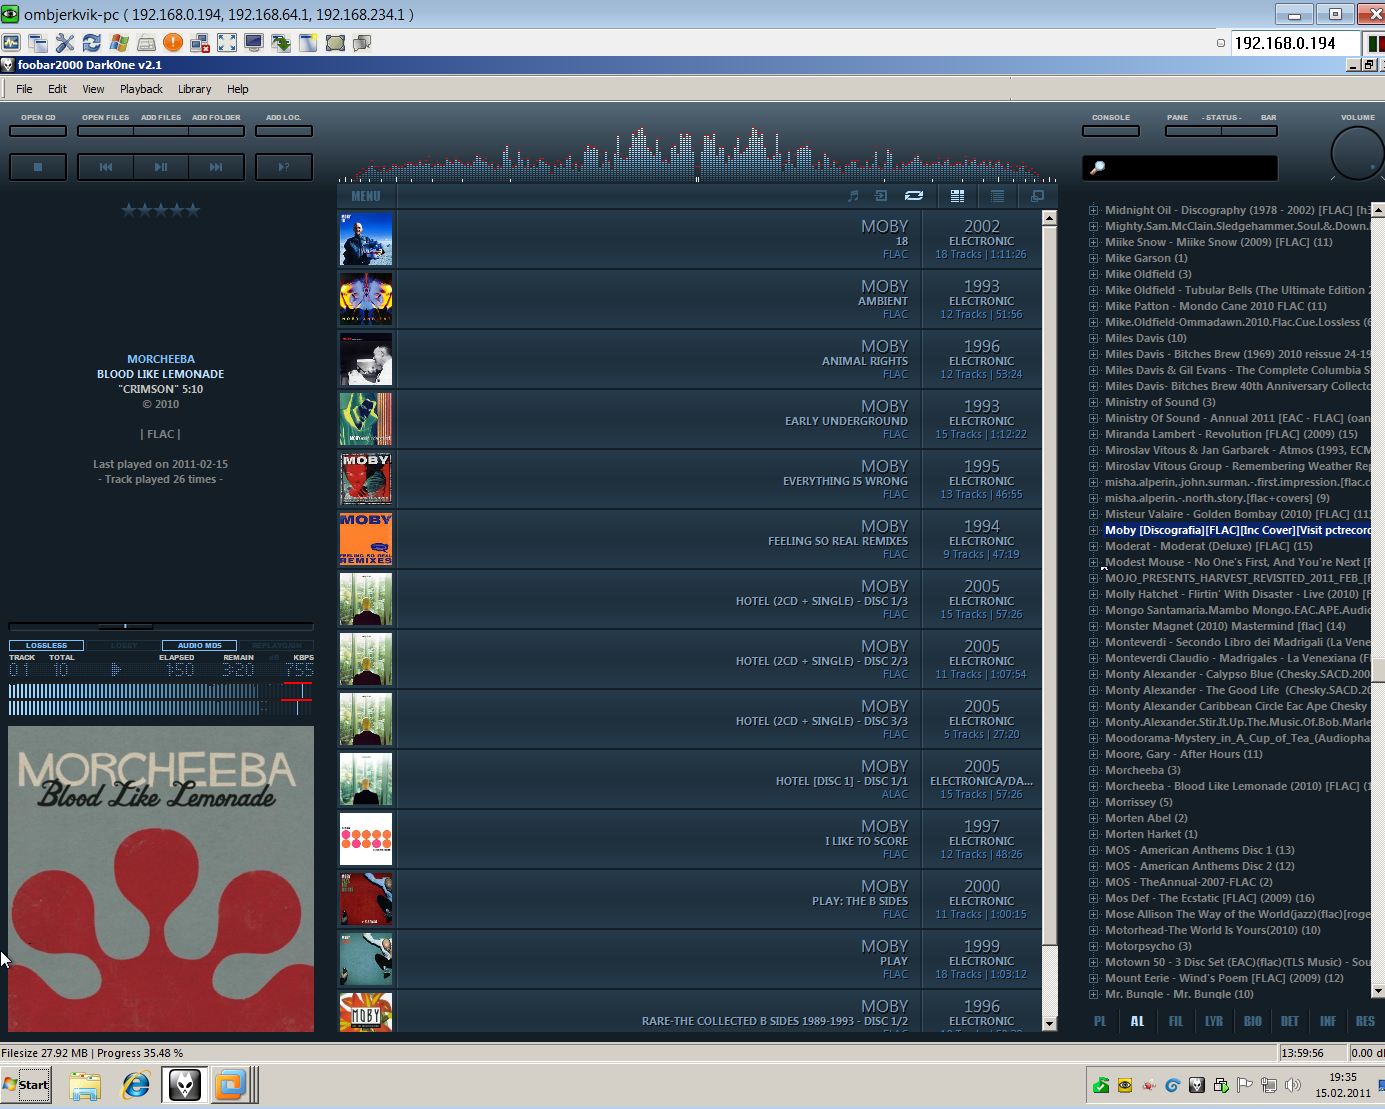The height and width of the screenshot is (1109, 1385).
Task: Open the File menu
Action: tap(24, 89)
